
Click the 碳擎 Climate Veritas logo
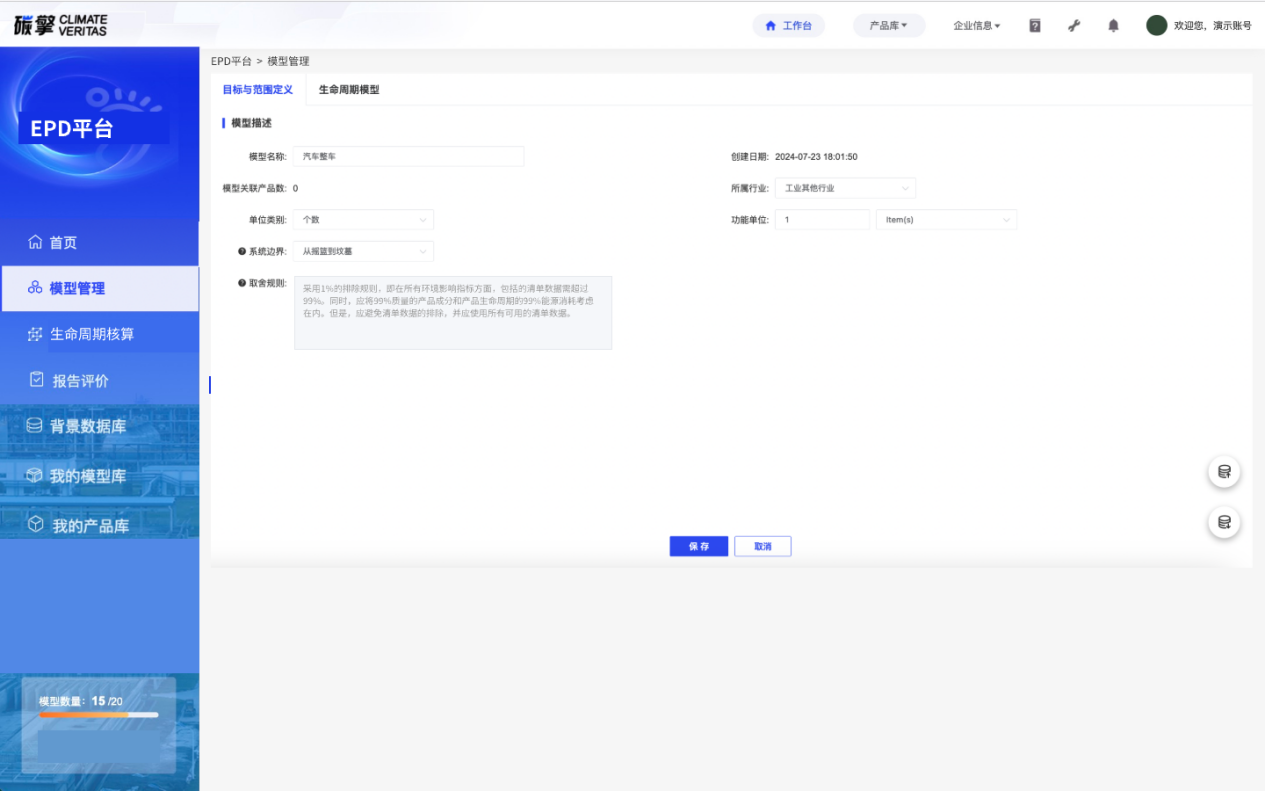tap(60, 25)
